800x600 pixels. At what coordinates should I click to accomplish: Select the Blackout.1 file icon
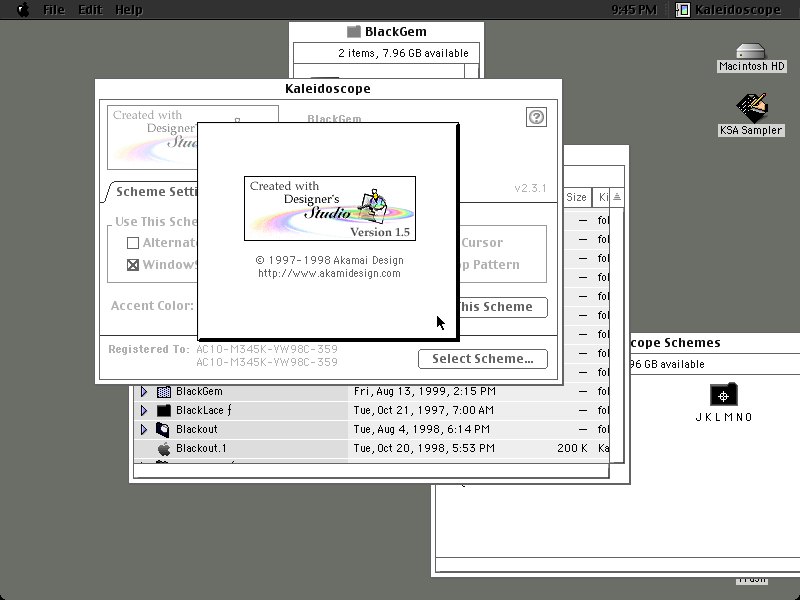(x=164, y=448)
